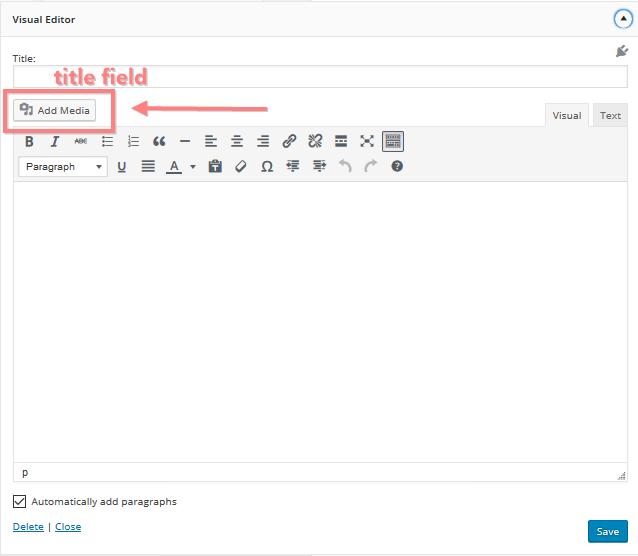Click into the Title input field
This screenshot has width=638, height=556.
[320, 77]
